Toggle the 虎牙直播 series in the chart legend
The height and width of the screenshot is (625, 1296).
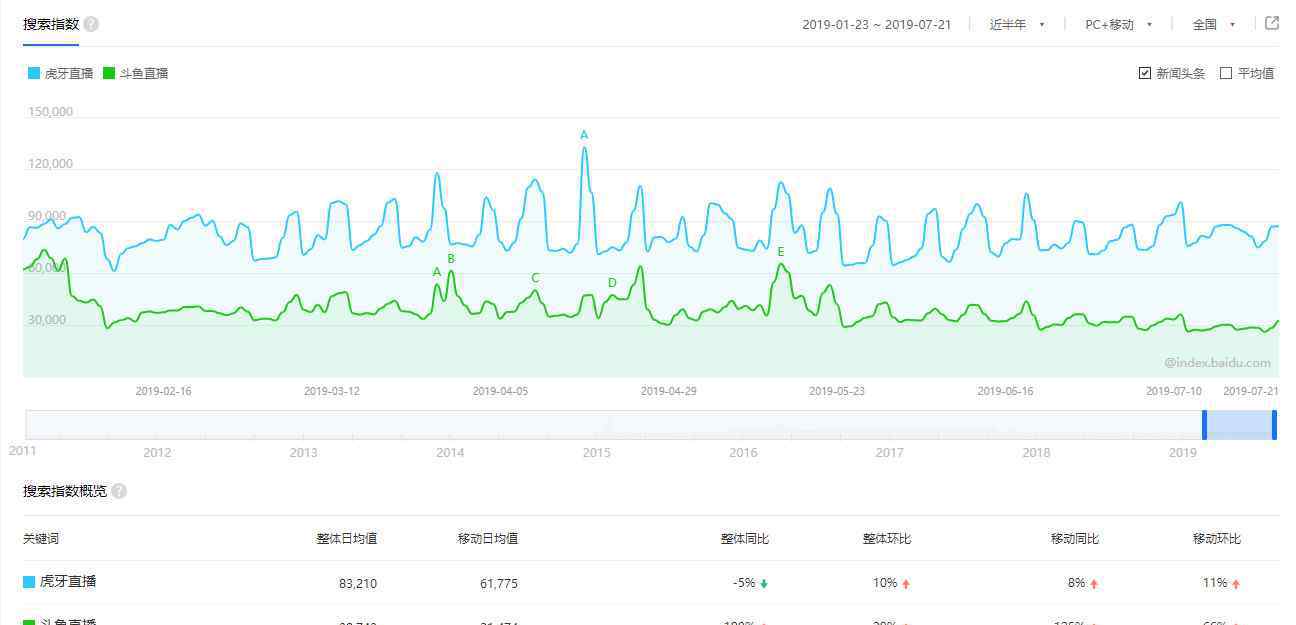pos(61,73)
